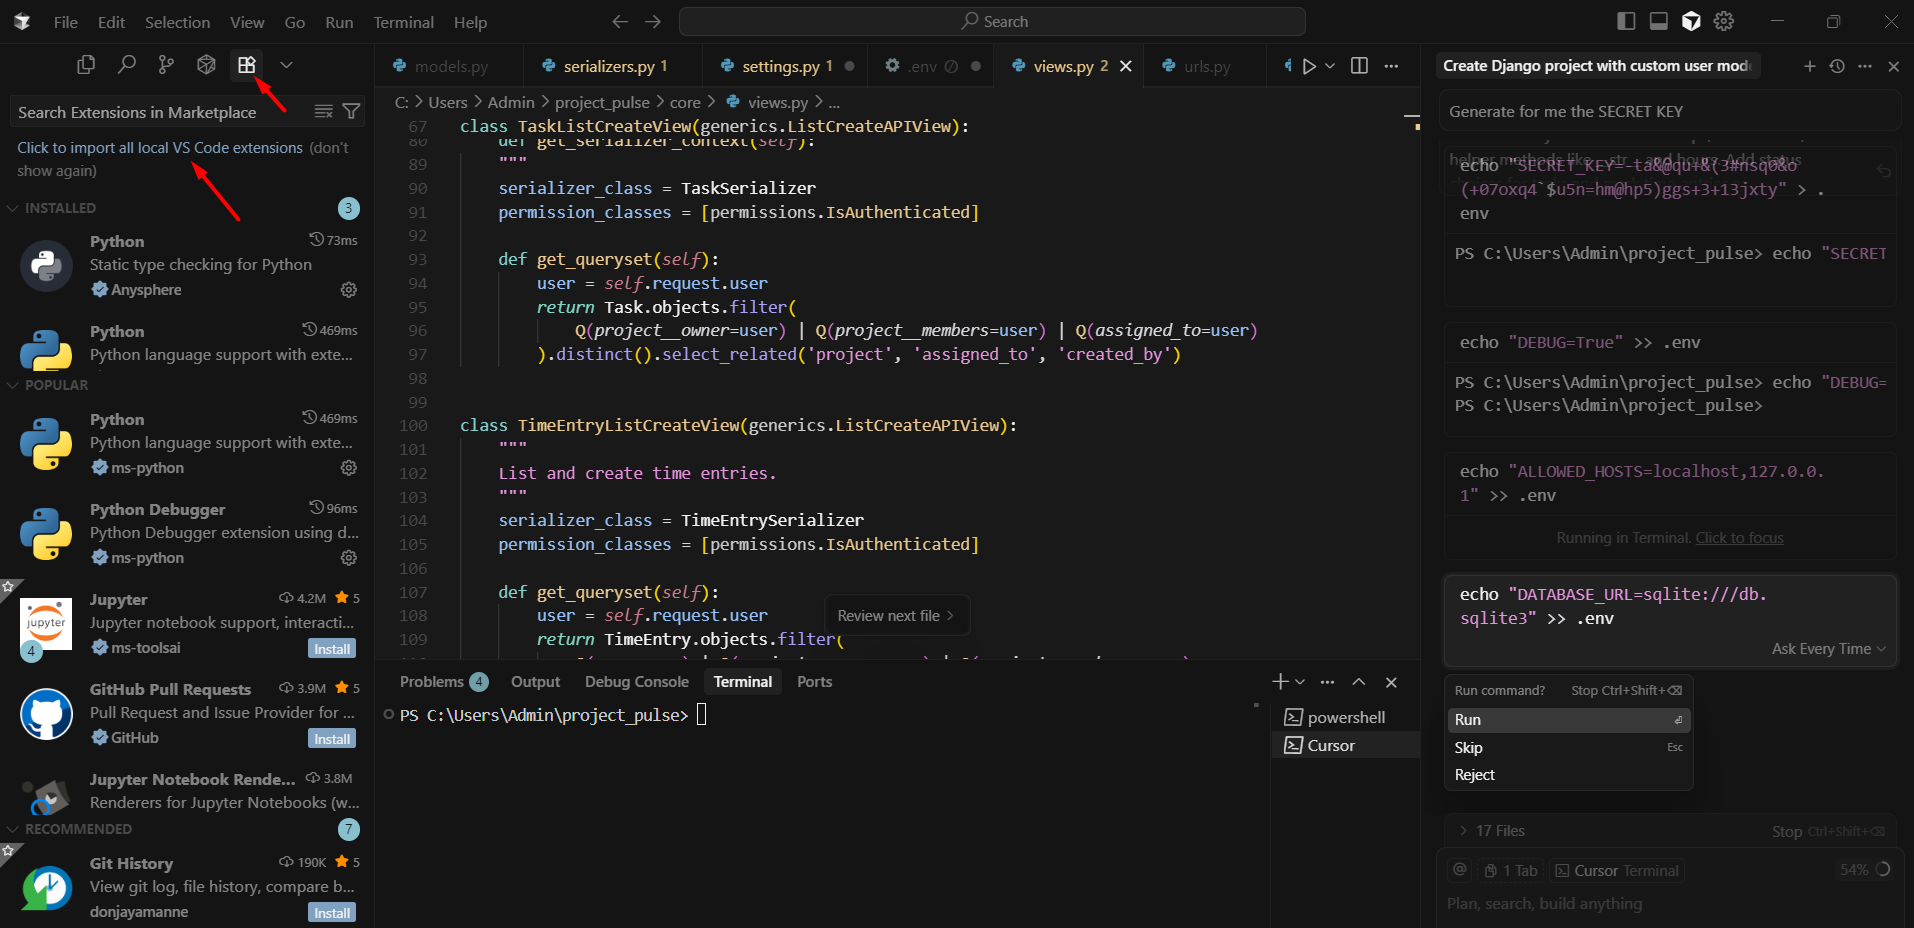Image resolution: width=1914 pixels, height=928 pixels.
Task: Switch to the Problems panel tab
Action: point(443,682)
